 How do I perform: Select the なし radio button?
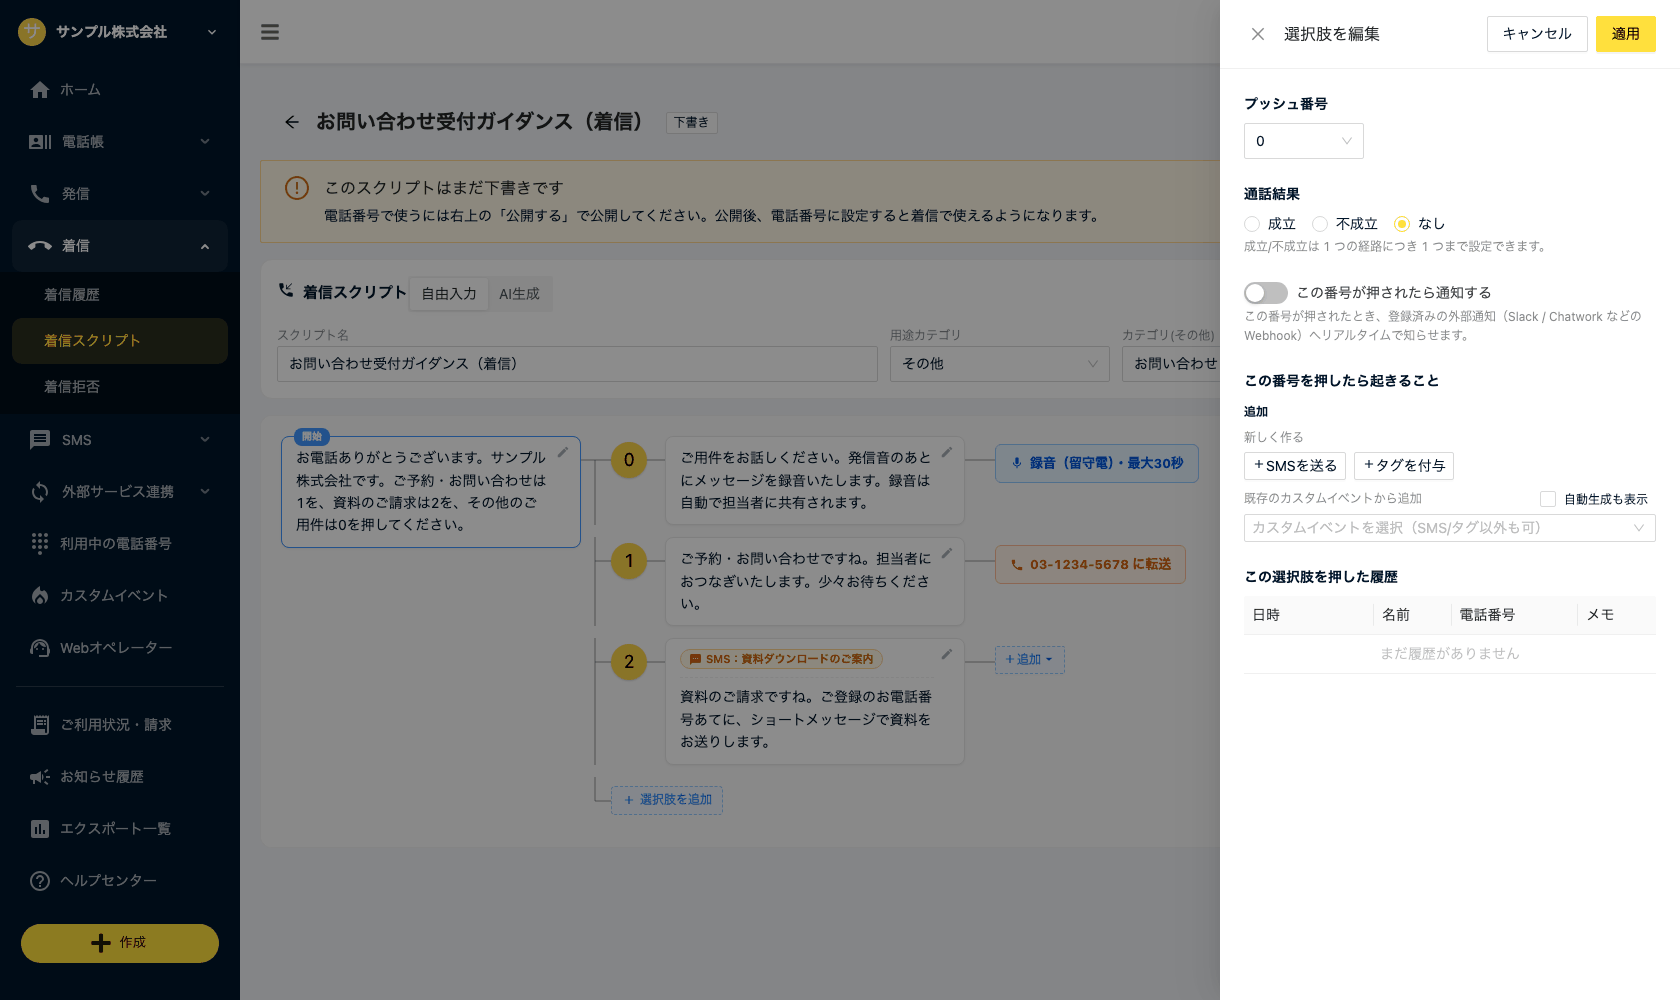1402,224
